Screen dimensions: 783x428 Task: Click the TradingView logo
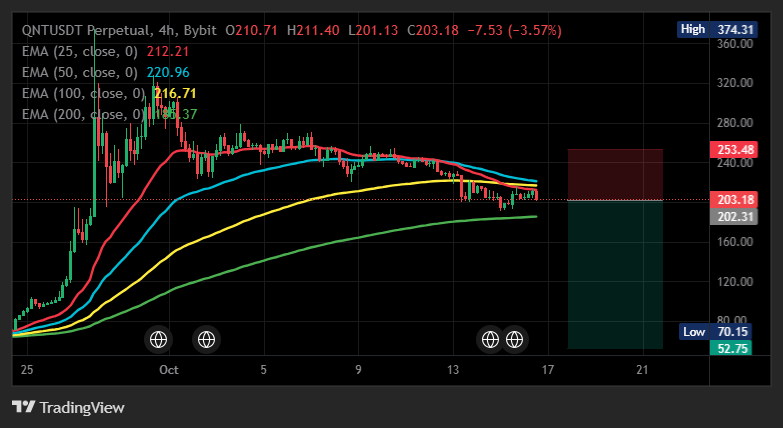(x=68, y=407)
